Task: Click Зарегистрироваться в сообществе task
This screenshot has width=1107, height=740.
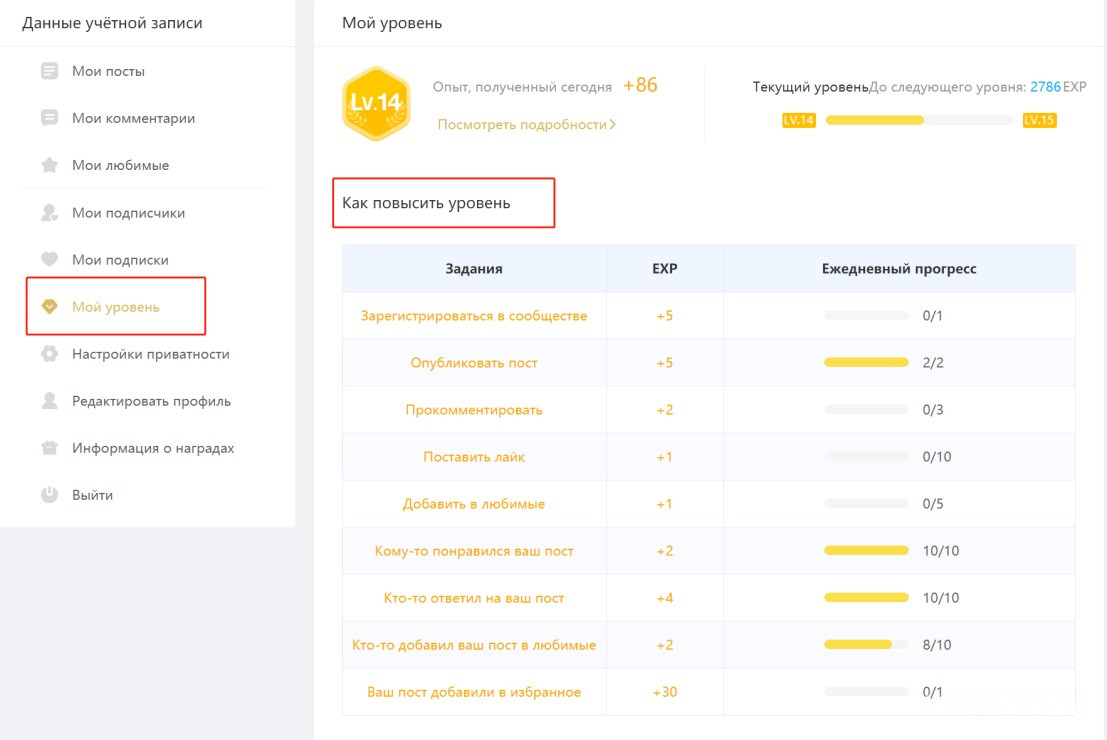Action: pyautogui.click(x=474, y=316)
